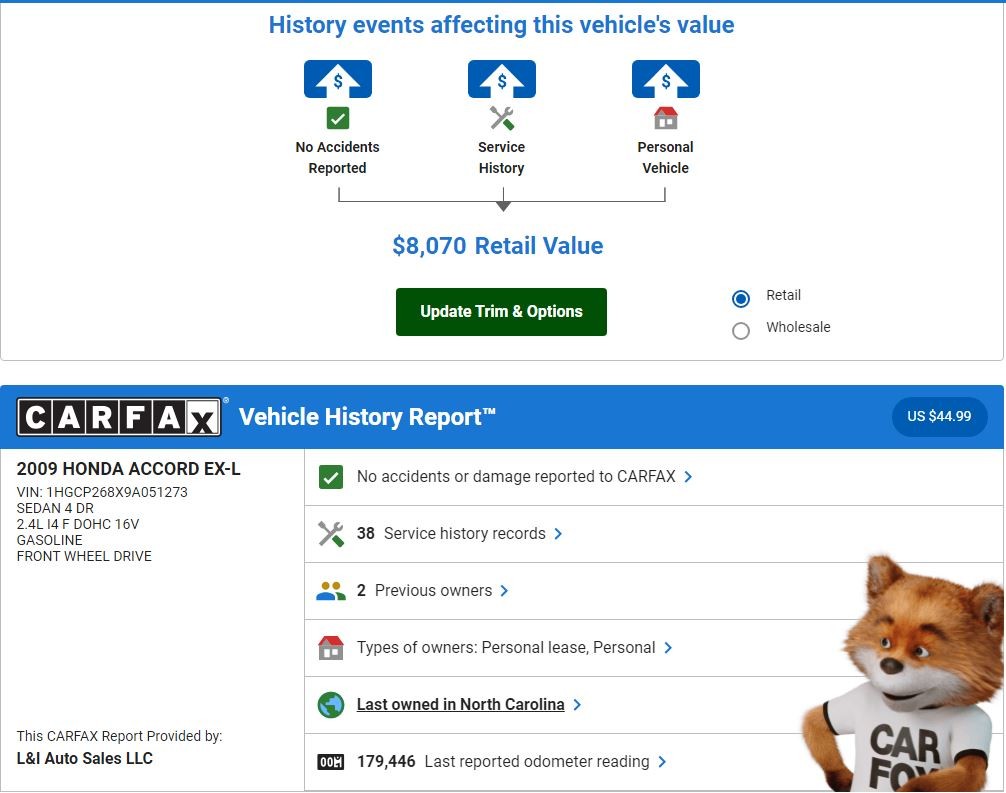Click the US $44.99 price button
1006x793 pixels.
point(939,416)
